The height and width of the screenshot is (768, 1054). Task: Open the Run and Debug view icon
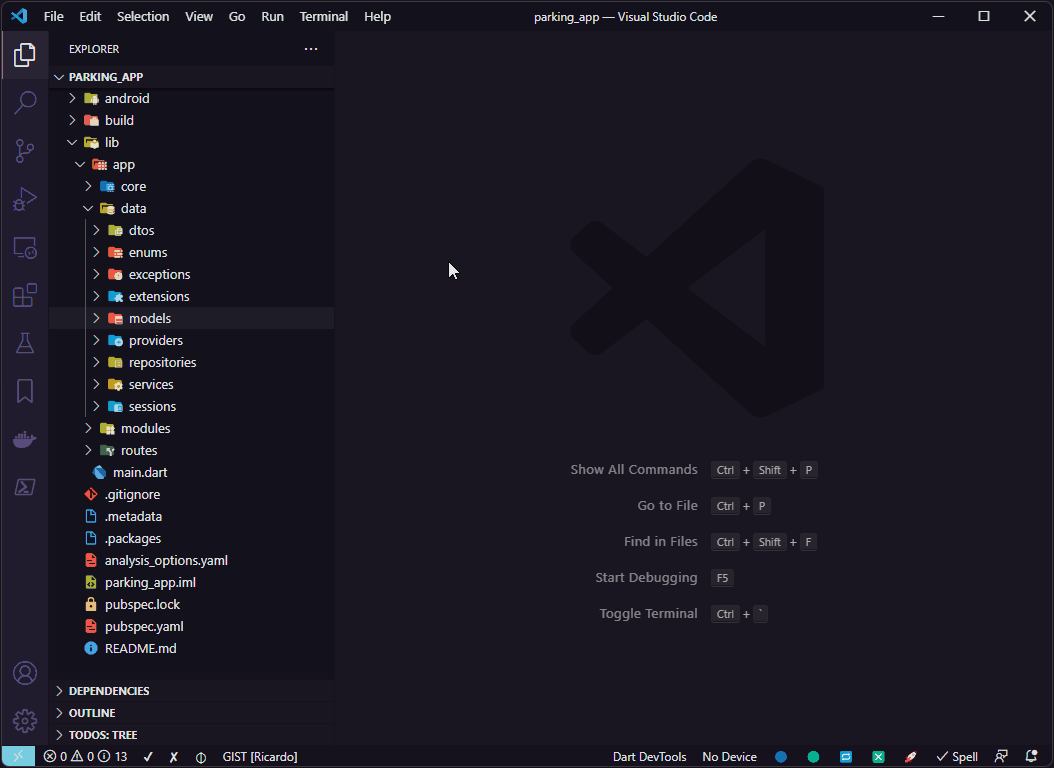coord(25,200)
